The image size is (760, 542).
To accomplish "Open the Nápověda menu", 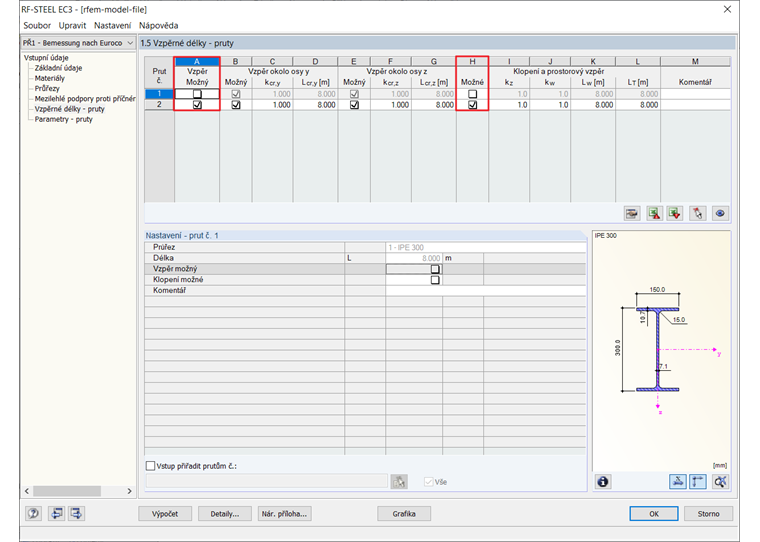I will click(x=158, y=25).
